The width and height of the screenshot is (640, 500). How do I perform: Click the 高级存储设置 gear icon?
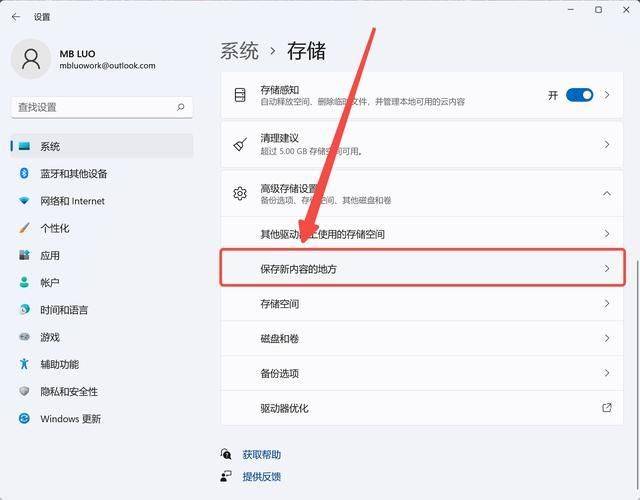240,193
